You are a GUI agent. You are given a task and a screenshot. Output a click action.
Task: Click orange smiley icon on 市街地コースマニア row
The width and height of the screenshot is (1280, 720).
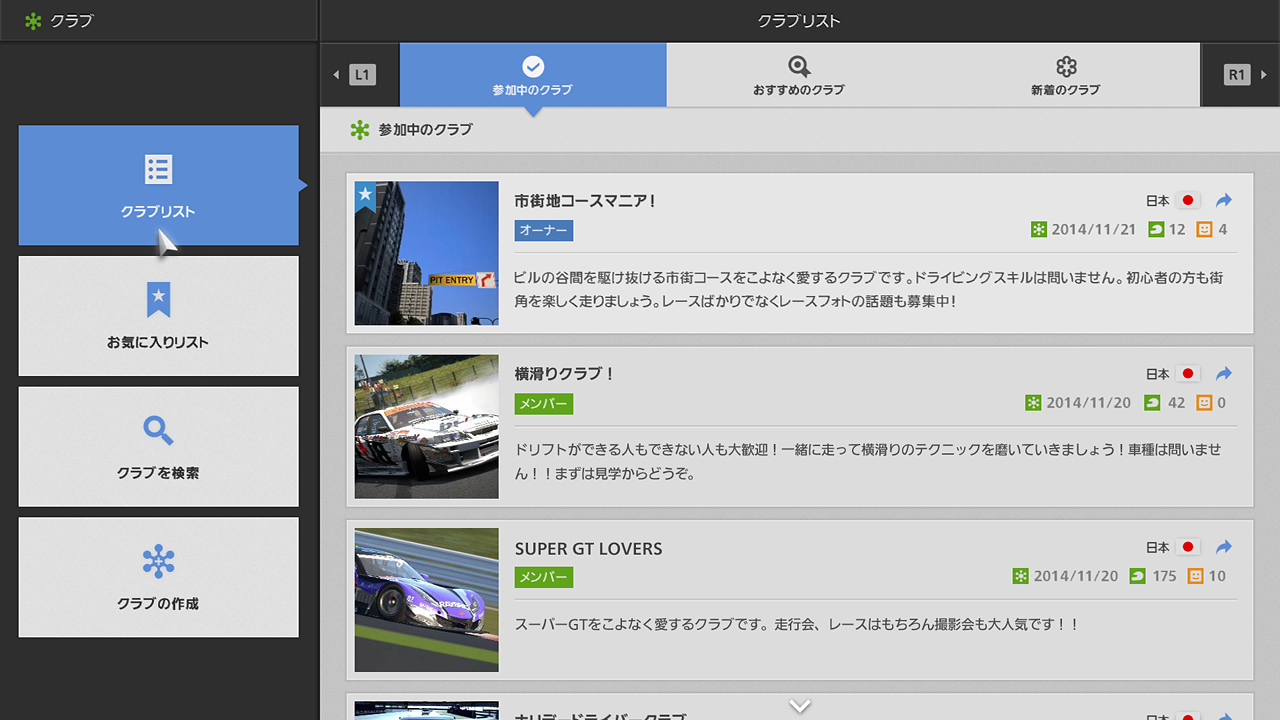(1204, 230)
